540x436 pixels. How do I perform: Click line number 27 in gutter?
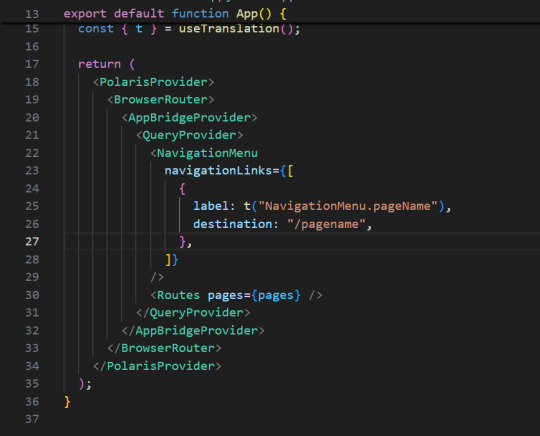coord(32,241)
